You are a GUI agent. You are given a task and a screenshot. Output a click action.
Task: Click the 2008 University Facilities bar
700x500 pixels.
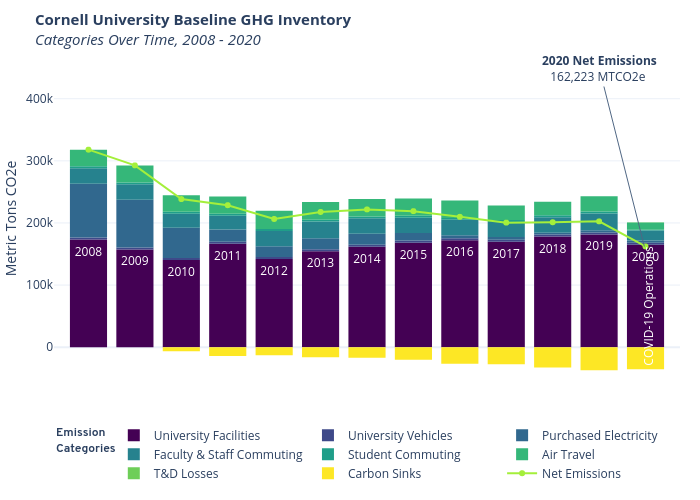(x=88, y=300)
